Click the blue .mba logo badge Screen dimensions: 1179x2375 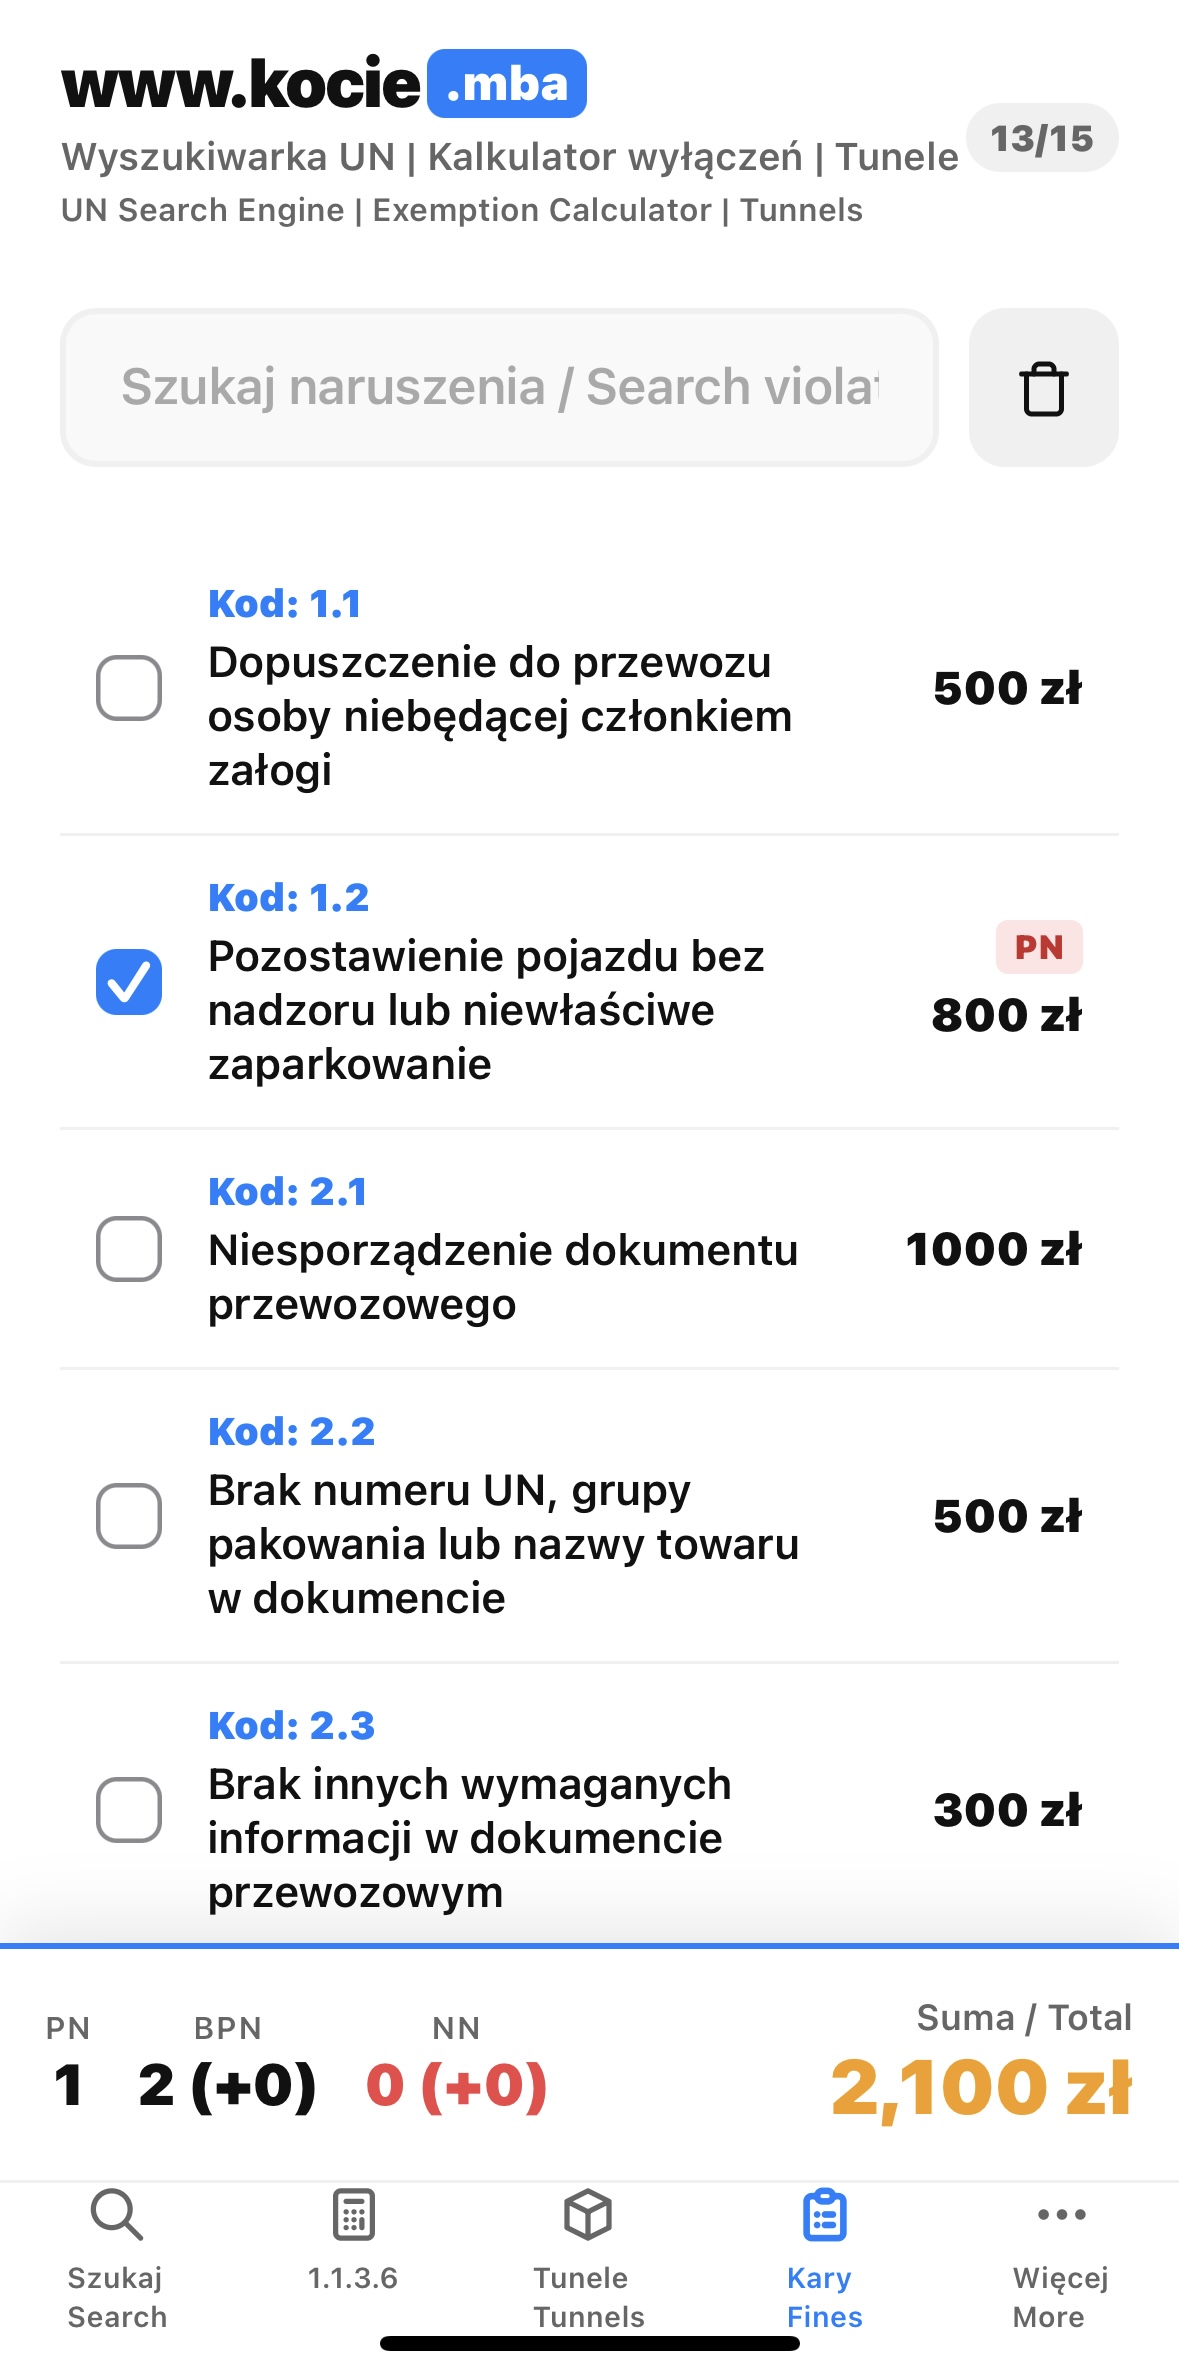[x=507, y=84]
